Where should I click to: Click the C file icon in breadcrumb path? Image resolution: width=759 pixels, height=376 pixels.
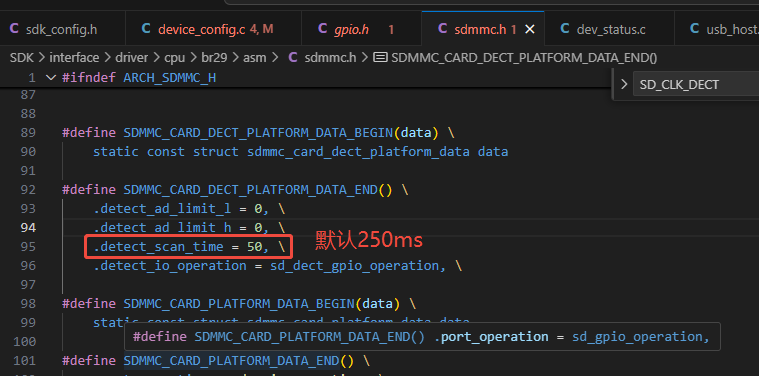click(293, 58)
